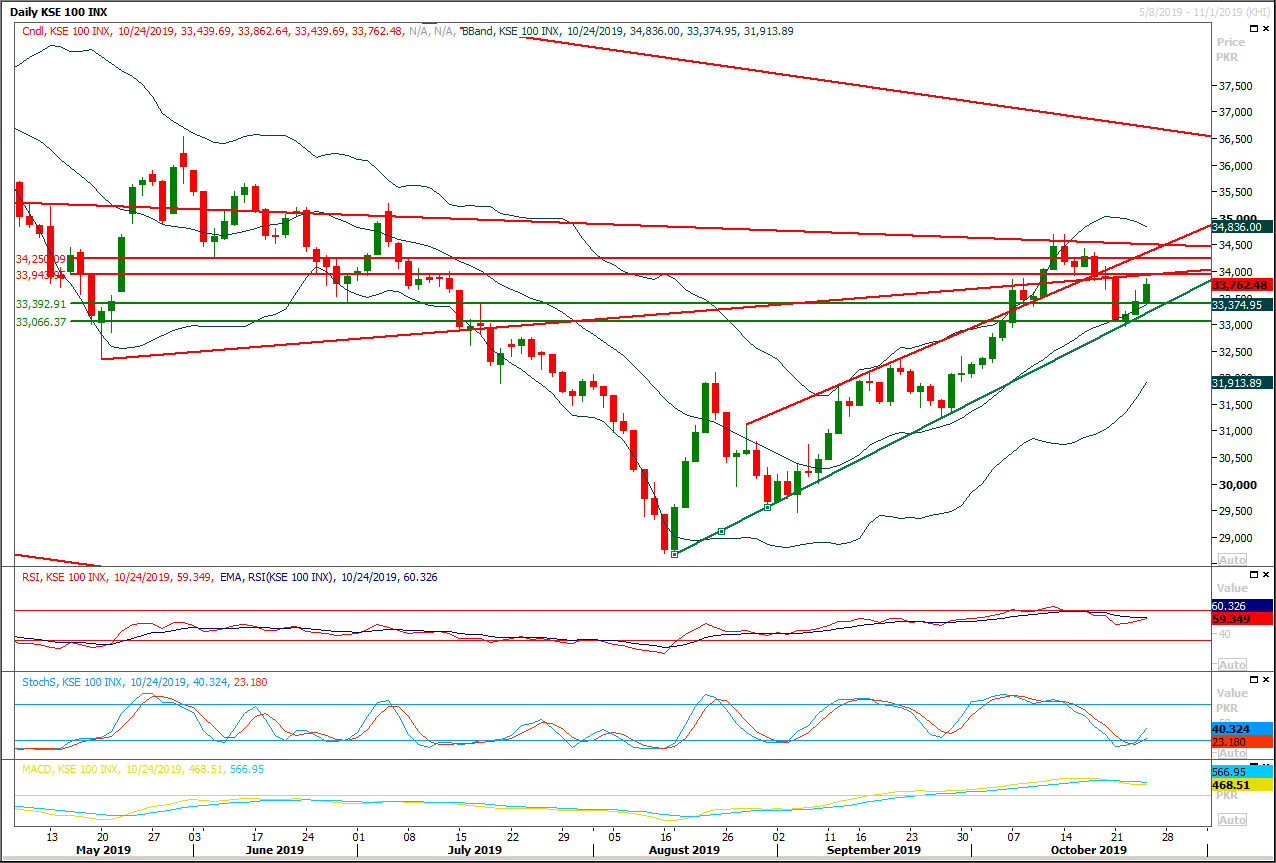Image resolution: width=1276 pixels, height=863 pixels.
Task: Toggle Auto scaling on the price axis
Action: (1231, 561)
